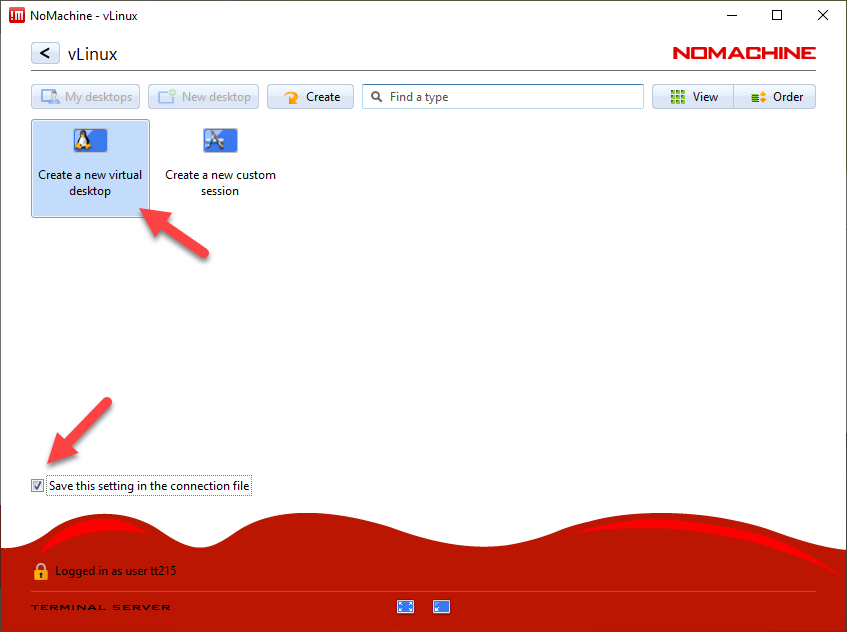Click 'Logged in as user tt215' text

(x=116, y=571)
